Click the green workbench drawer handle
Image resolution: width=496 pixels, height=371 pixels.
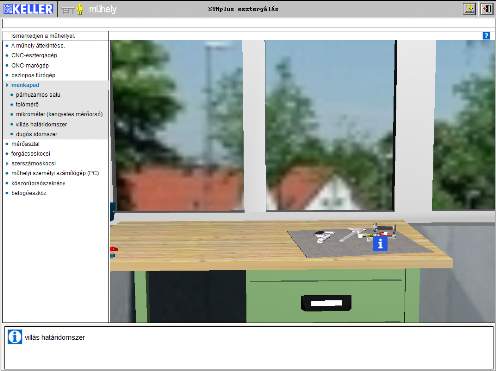(x=326, y=303)
